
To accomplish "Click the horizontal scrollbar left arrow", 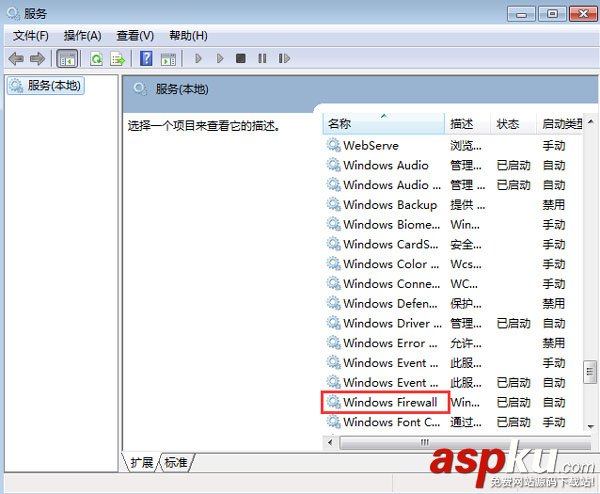I will pos(330,443).
